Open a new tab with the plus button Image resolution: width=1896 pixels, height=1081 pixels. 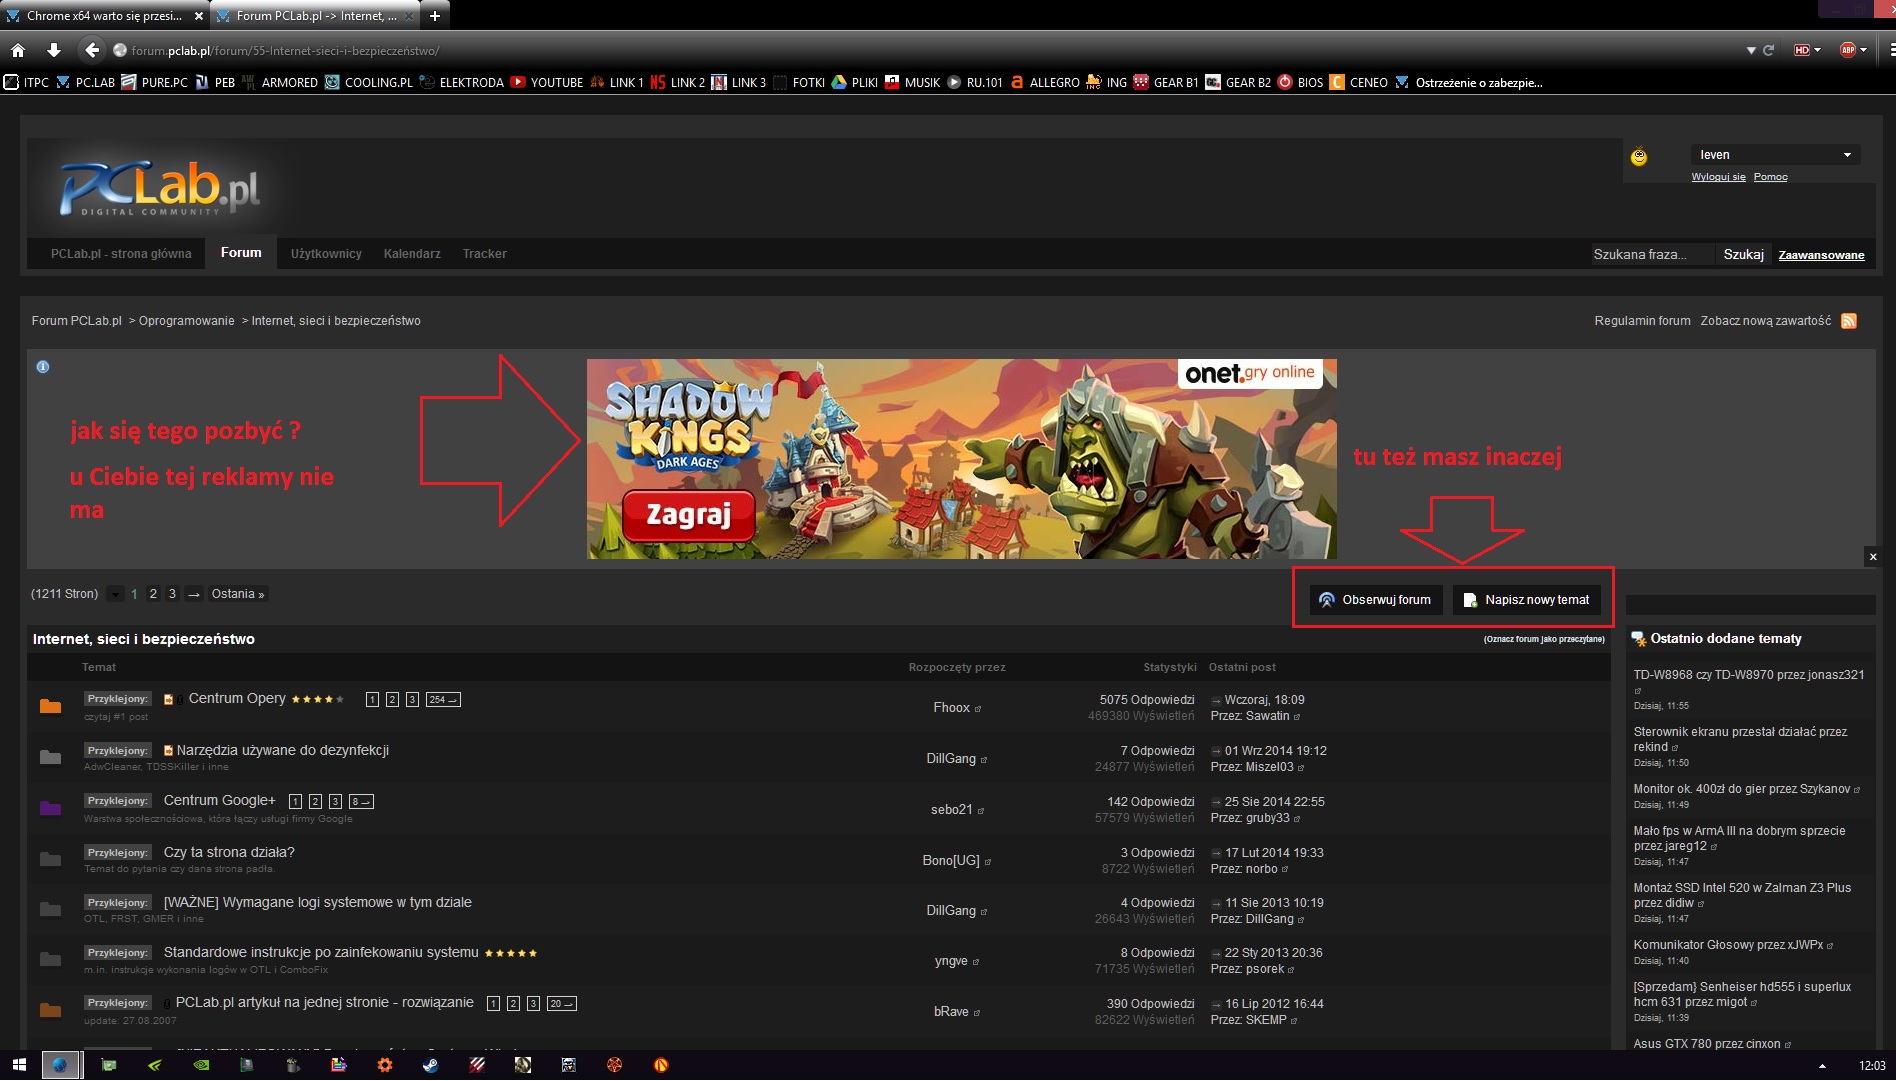[435, 16]
